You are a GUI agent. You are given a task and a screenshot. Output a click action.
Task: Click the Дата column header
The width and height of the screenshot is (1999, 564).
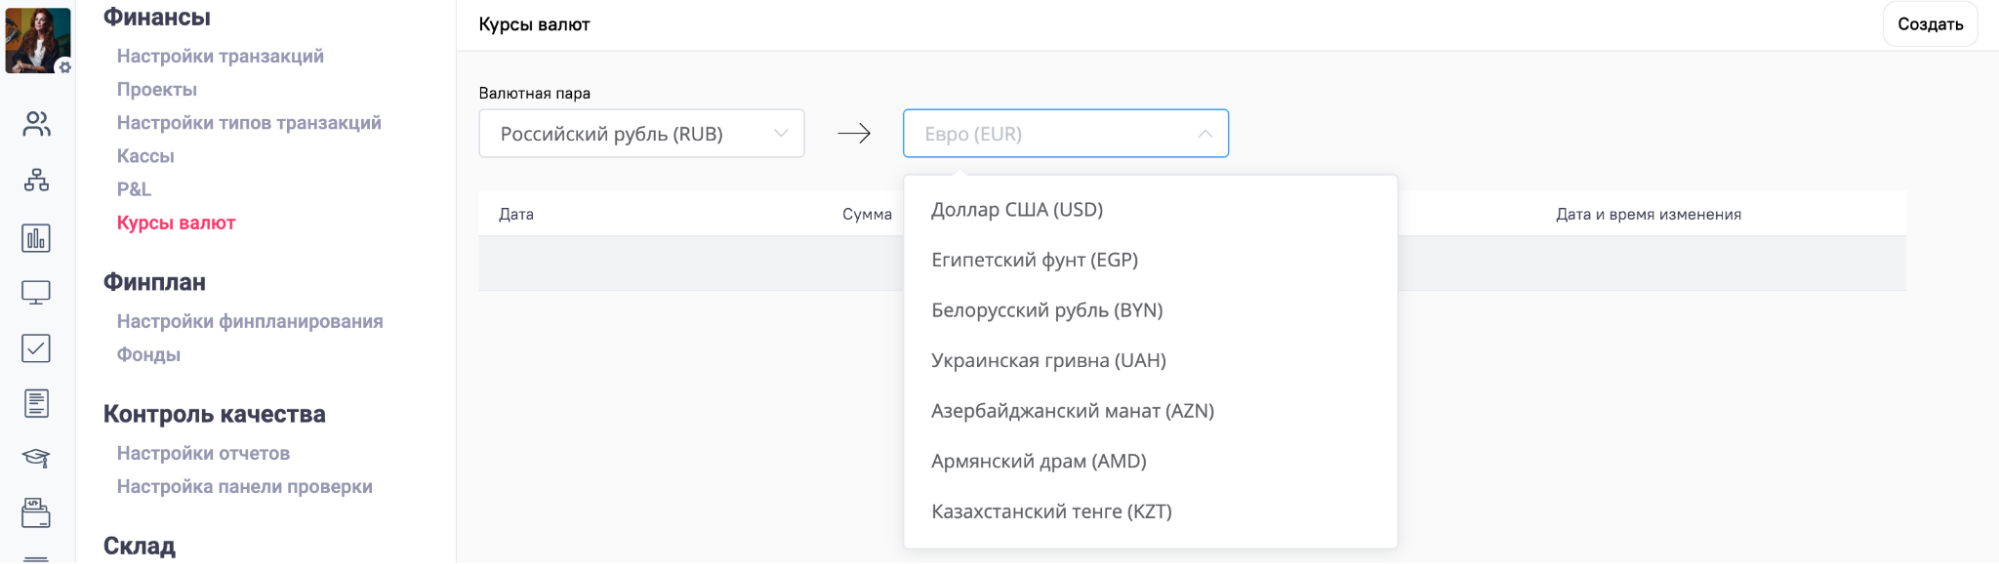tap(516, 214)
